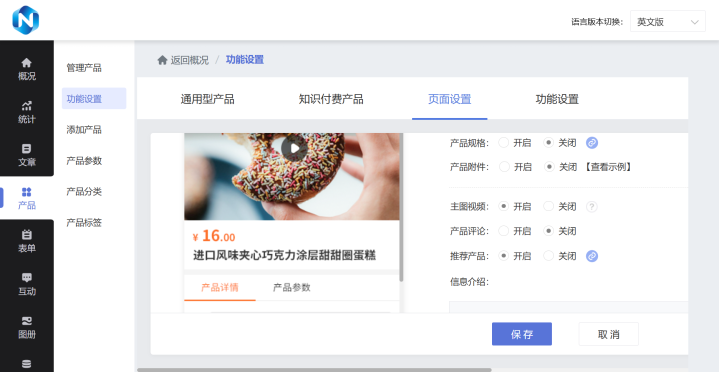This screenshot has height=372, width=719.
Task: Click the text area under 信息介绍
Action: point(569,307)
